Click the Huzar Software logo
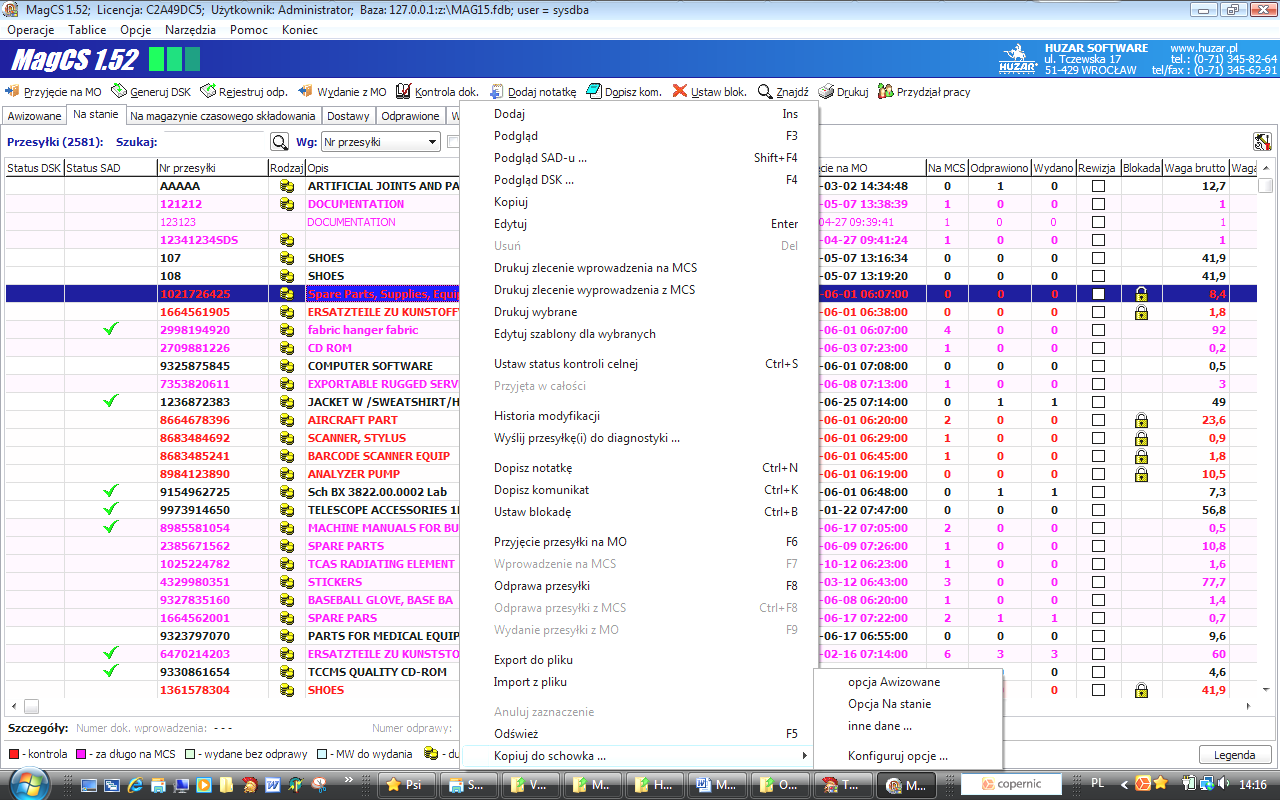This screenshot has width=1280, height=800. click(x=1016, y=59)
